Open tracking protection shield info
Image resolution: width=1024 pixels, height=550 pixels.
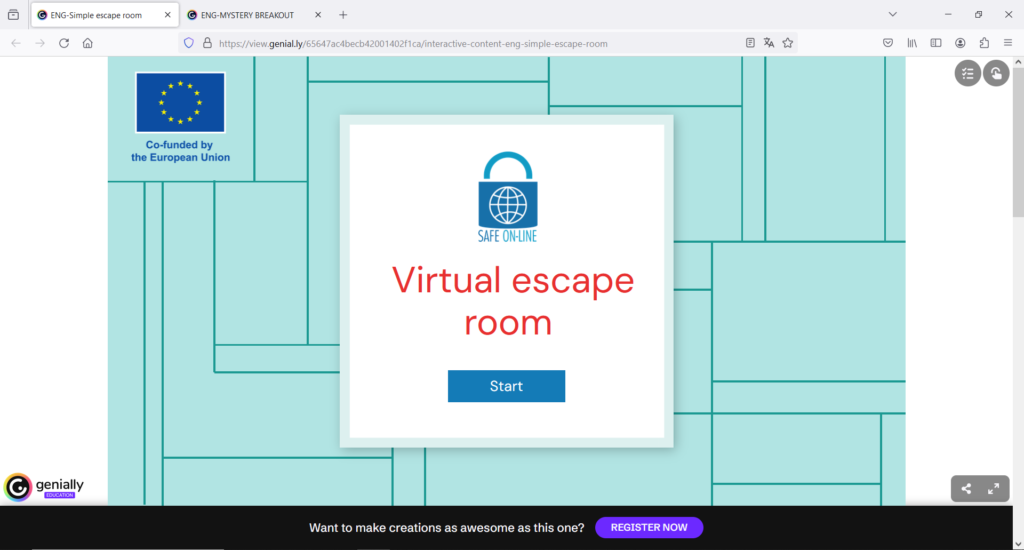click(189, 43)
